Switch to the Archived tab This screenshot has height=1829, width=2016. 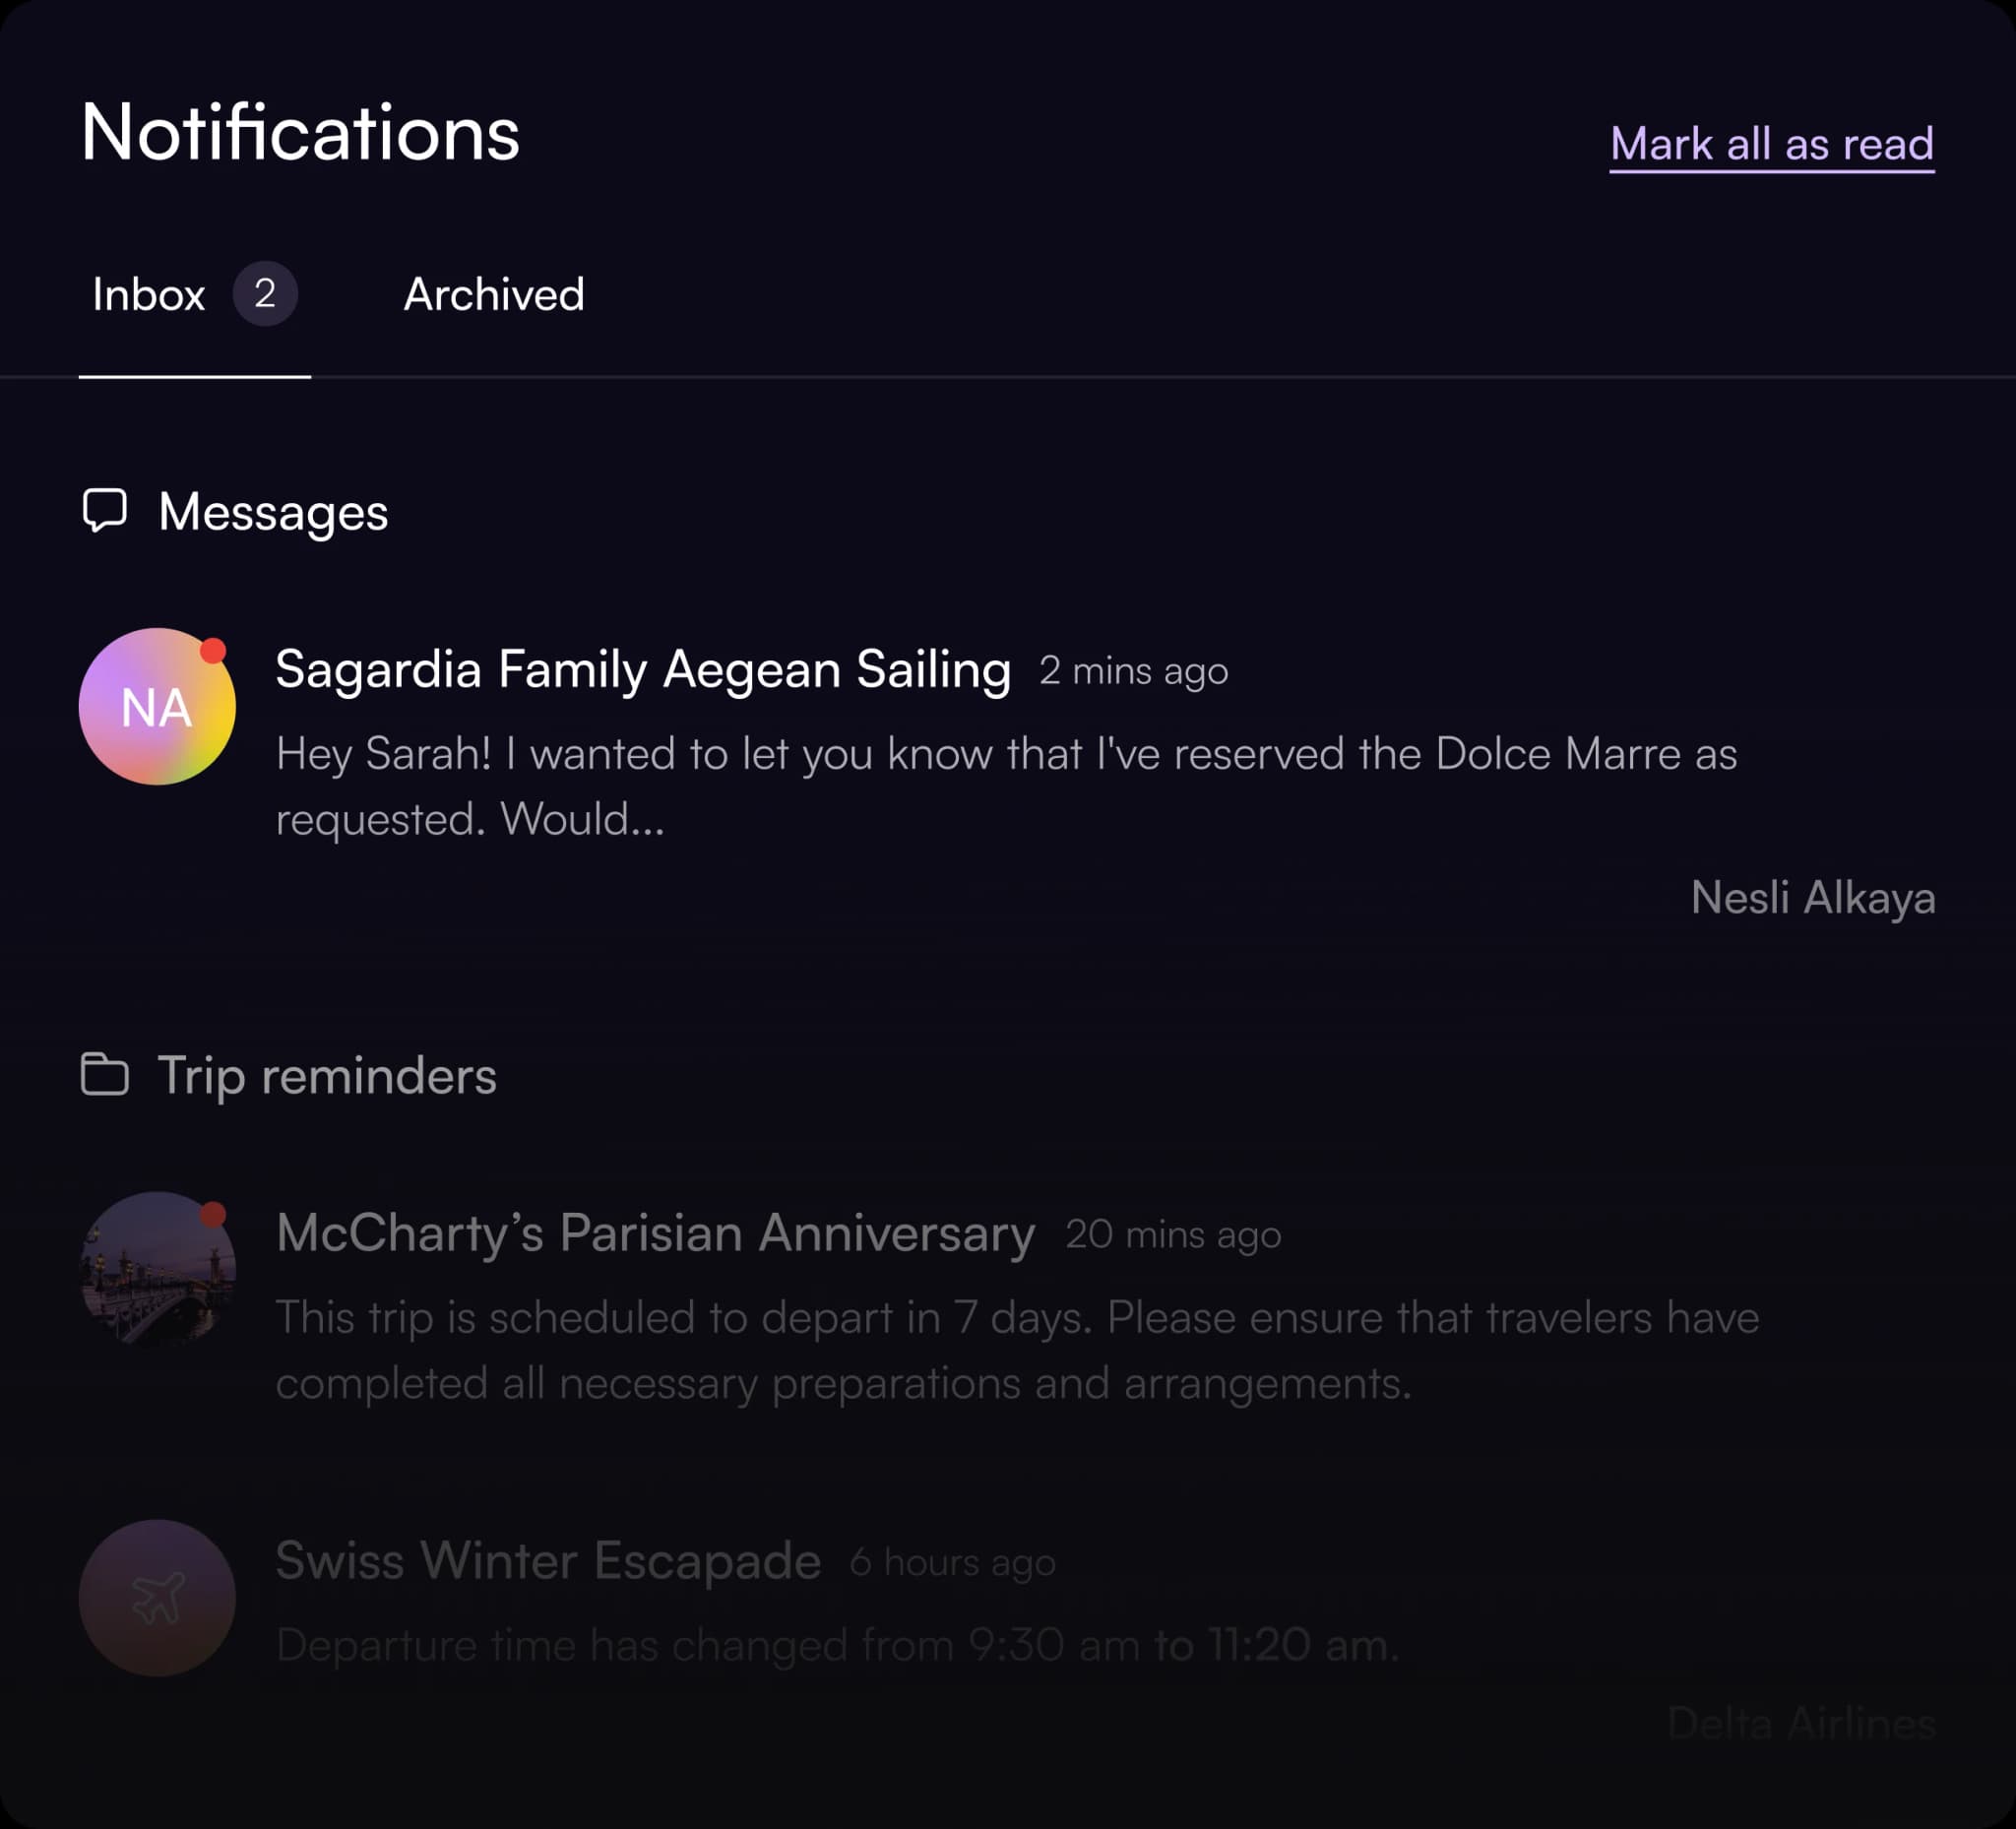click(x=494, y=294)
